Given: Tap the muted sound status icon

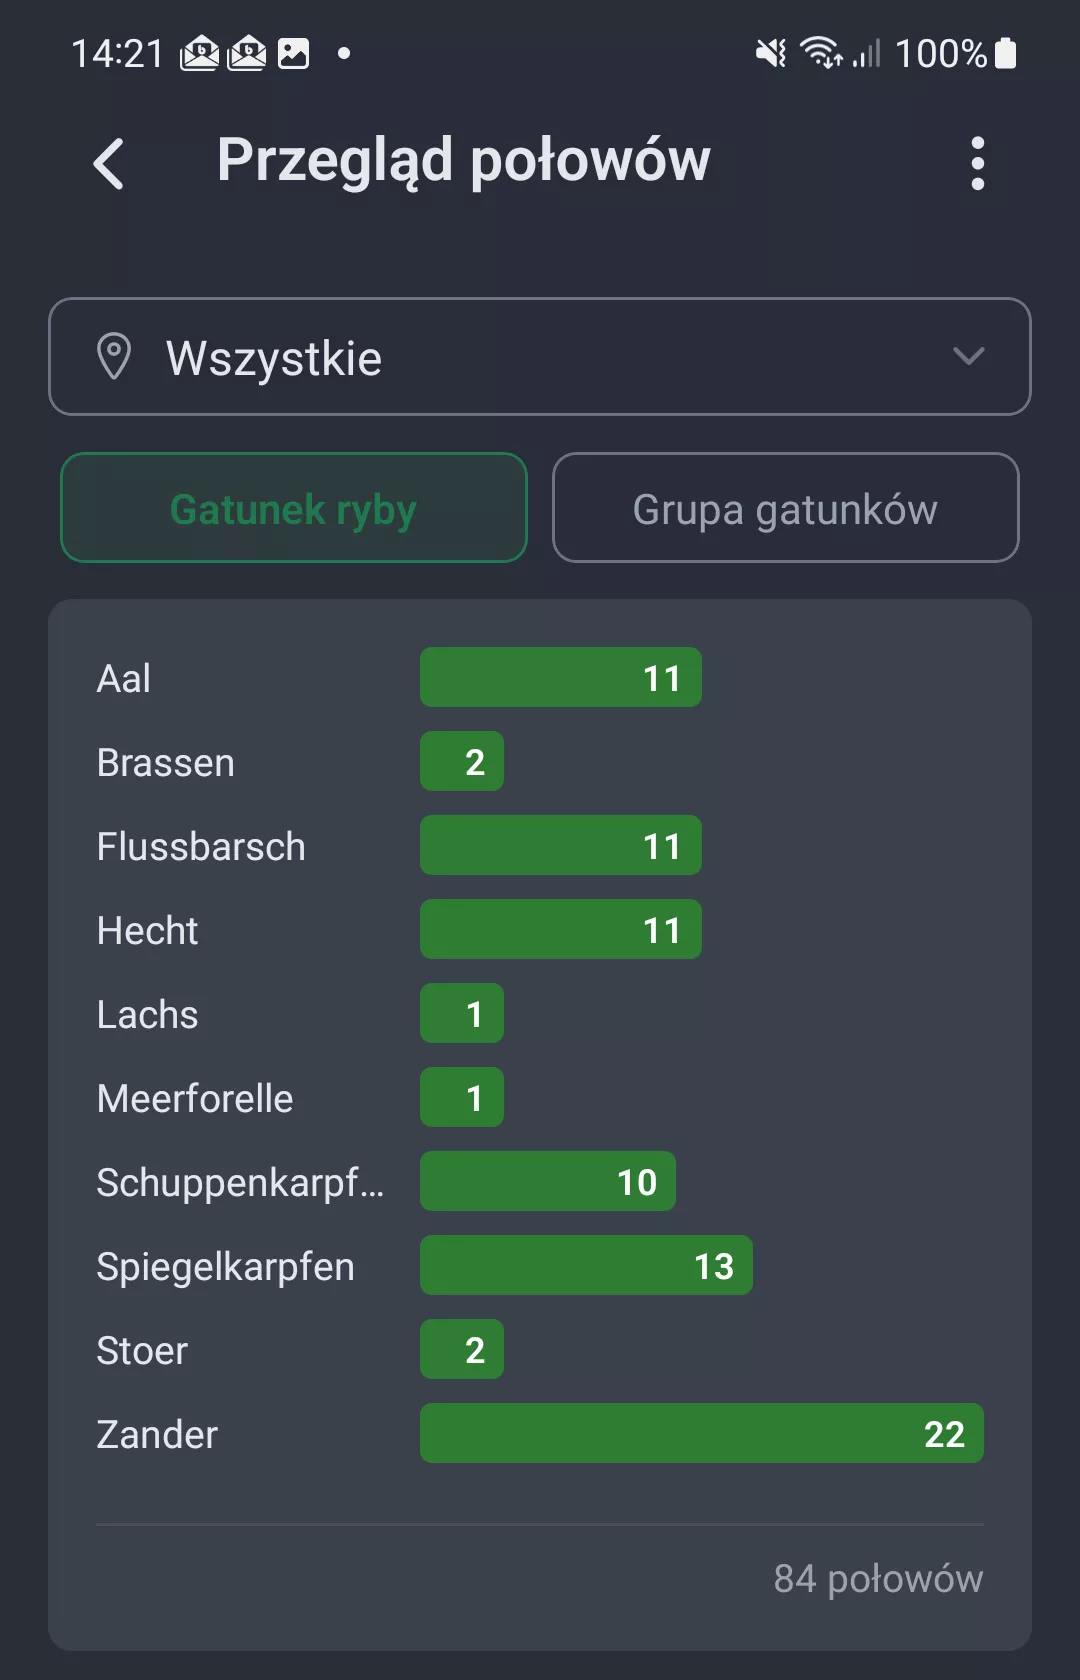Looking at the screenshot, I should point(770,53).
